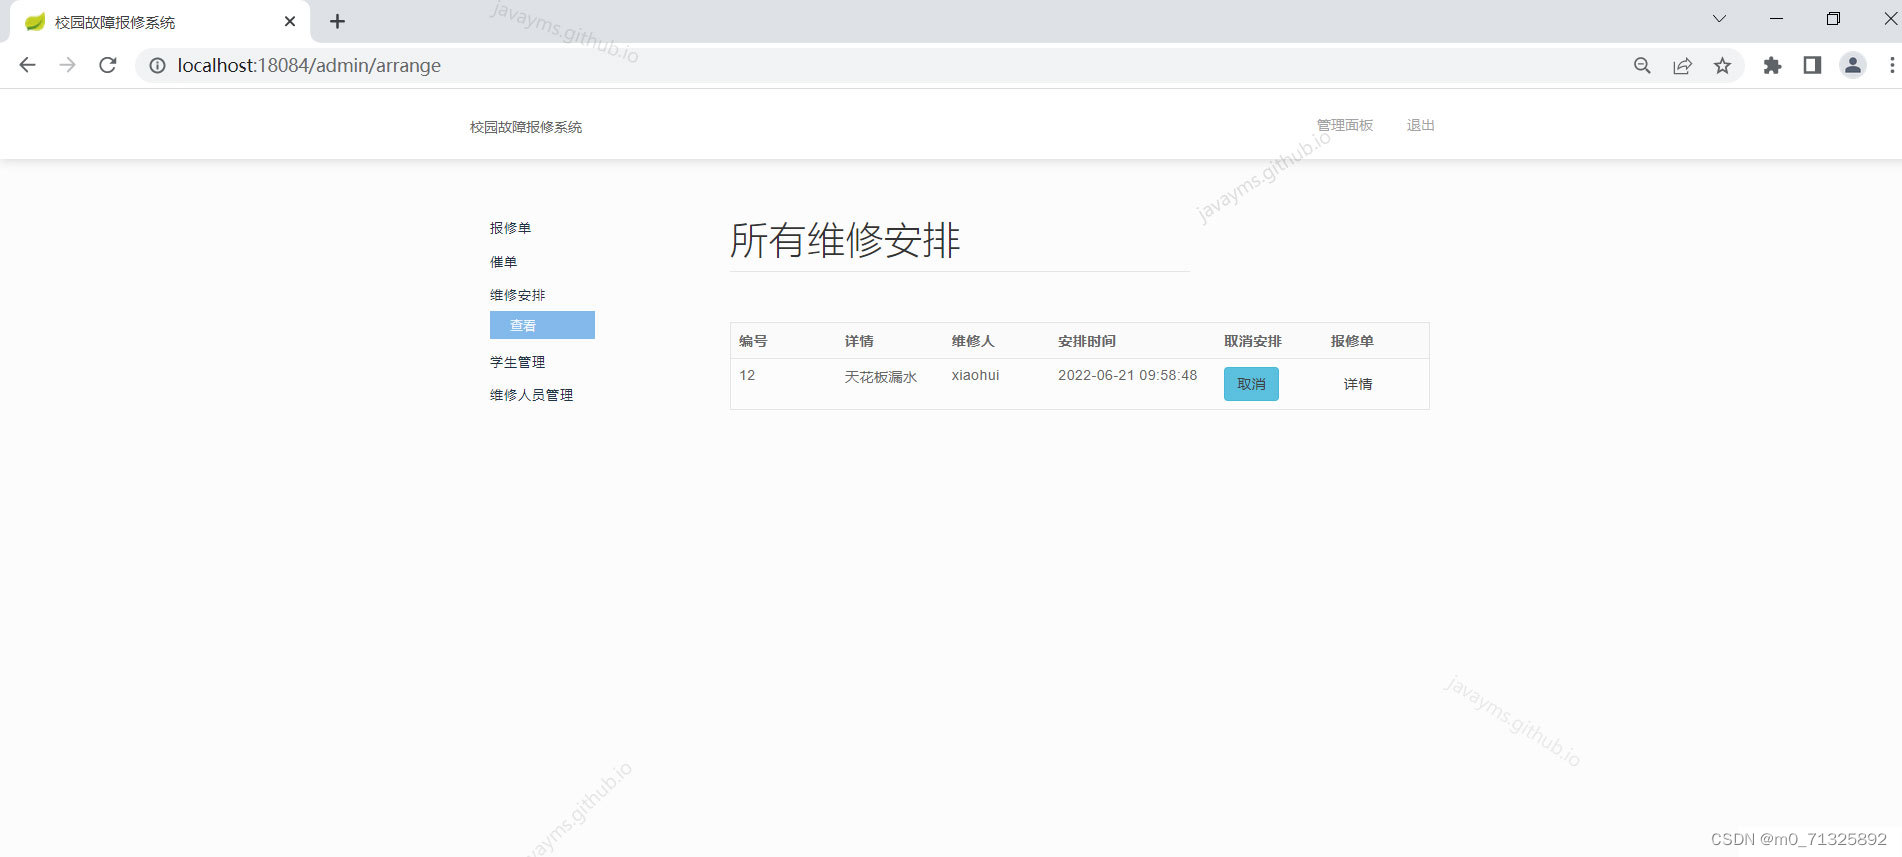Screen dimensions: 1902x857
Task: Click the zoom magnifier icon in address bar
Action: point(1642,65)
